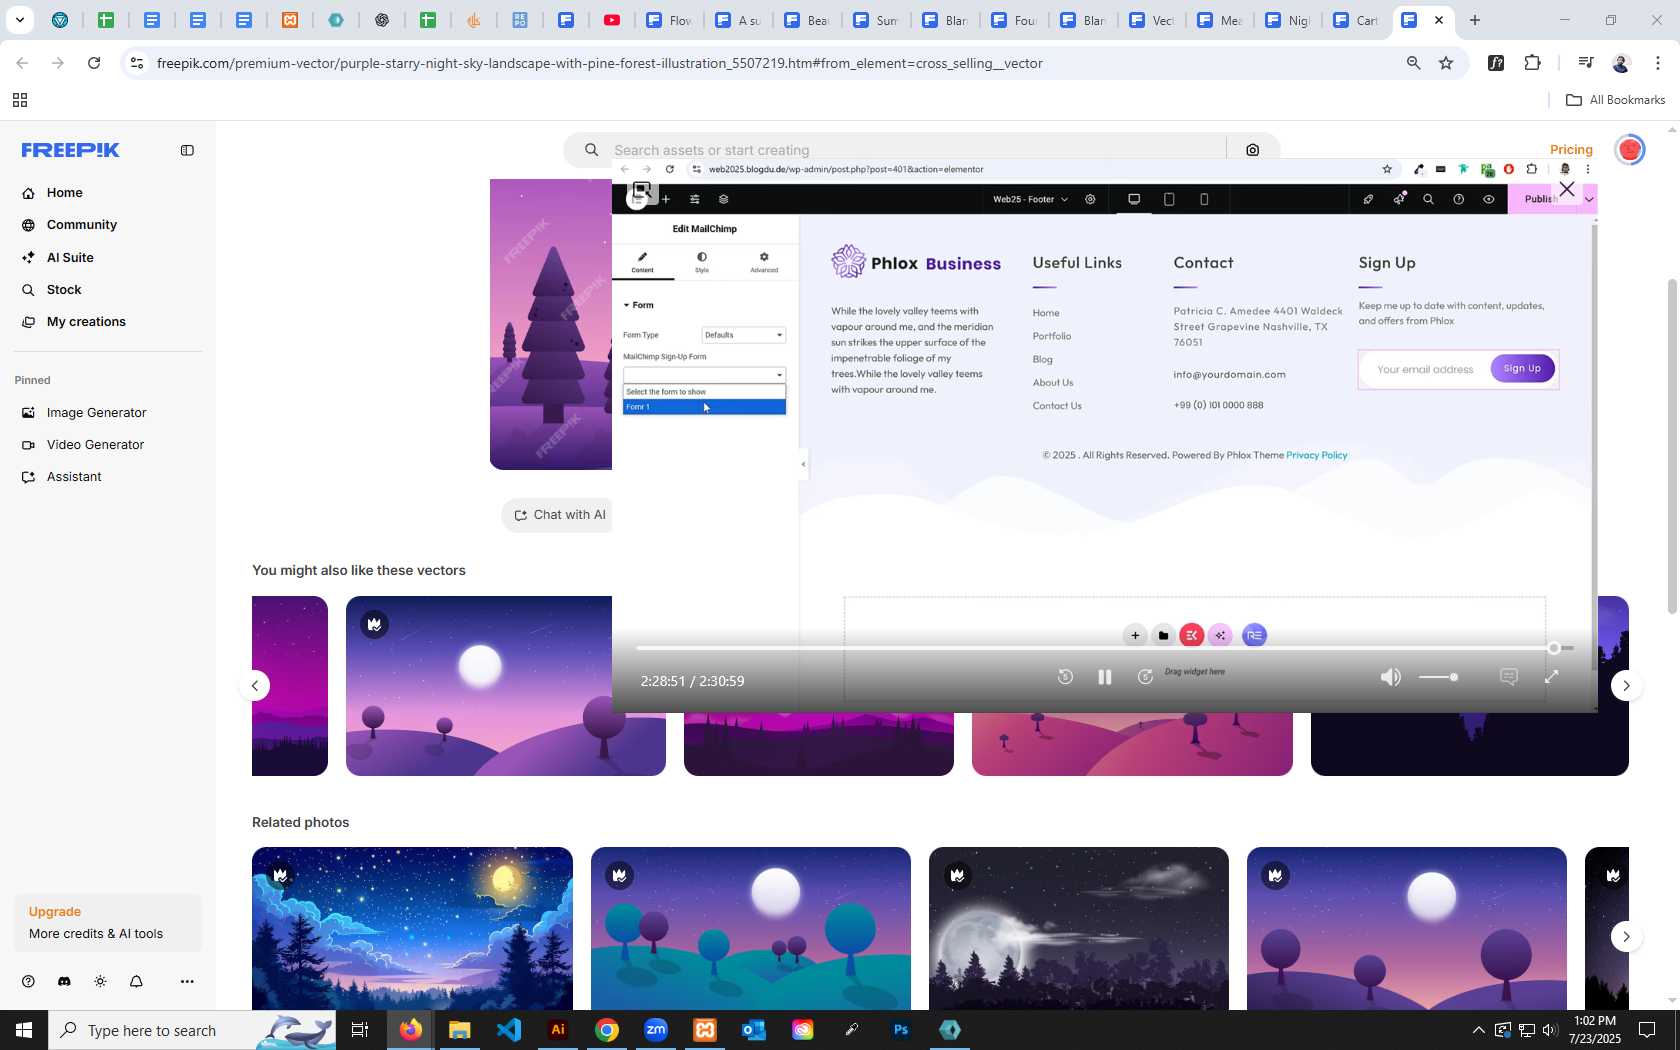Open My creations
Image resolution: width=1680 pixels, height=1050 pixels.
[86, 321]
